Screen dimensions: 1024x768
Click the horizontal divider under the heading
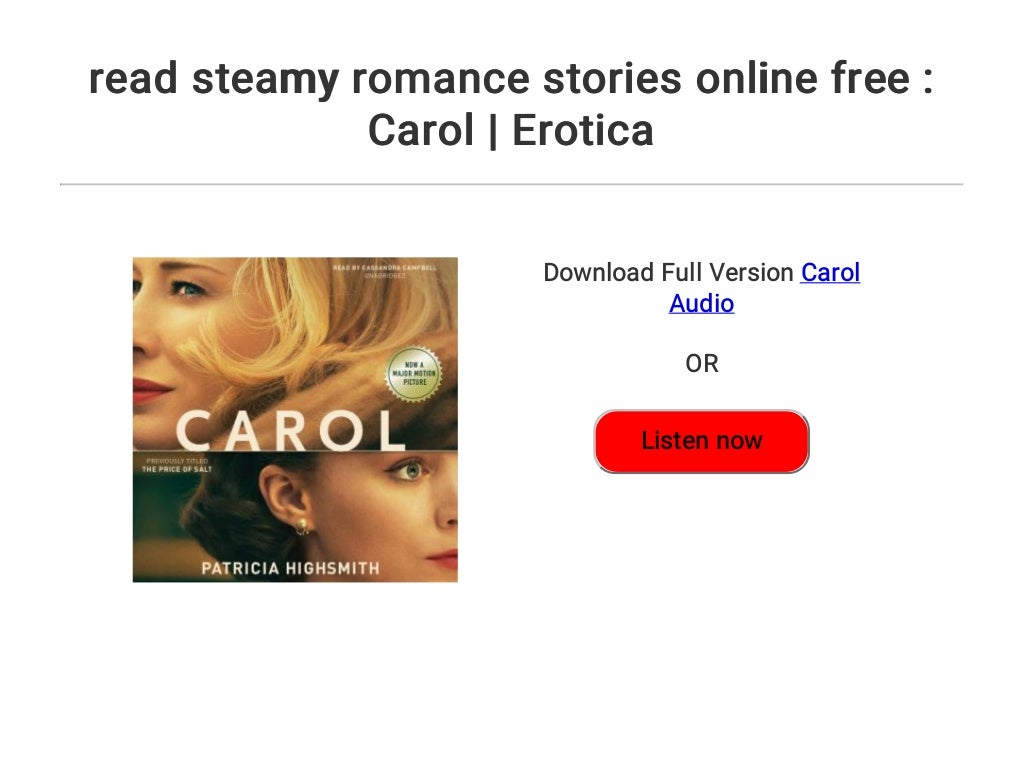click(x=511, y=184)
